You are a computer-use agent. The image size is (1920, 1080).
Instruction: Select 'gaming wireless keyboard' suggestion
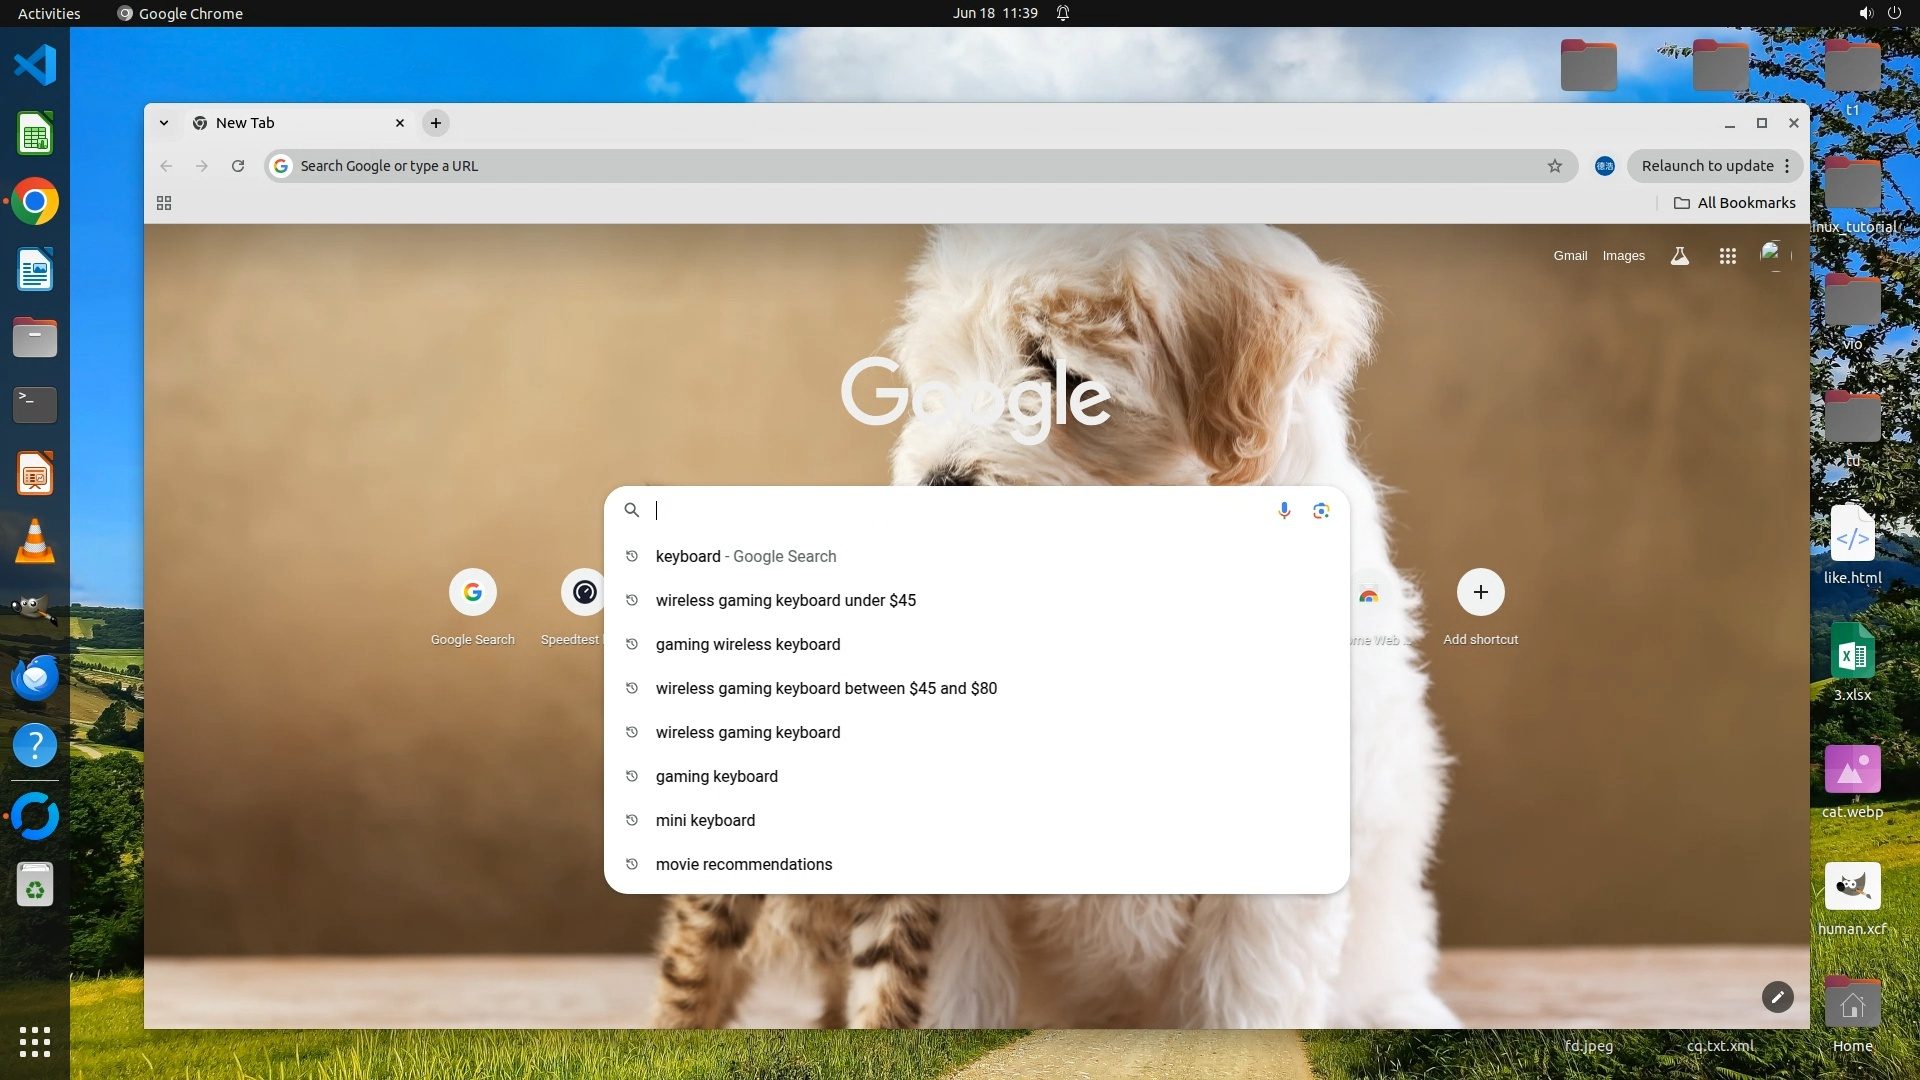tap(748, 644)
